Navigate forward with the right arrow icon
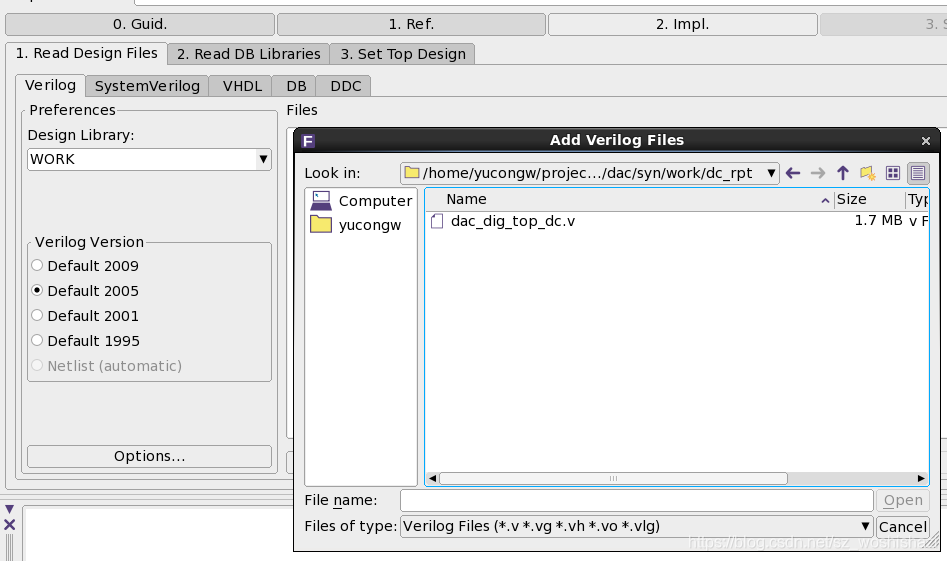Image resolution: width=947 pixels, height=561 pixels. tap(818, 173)
